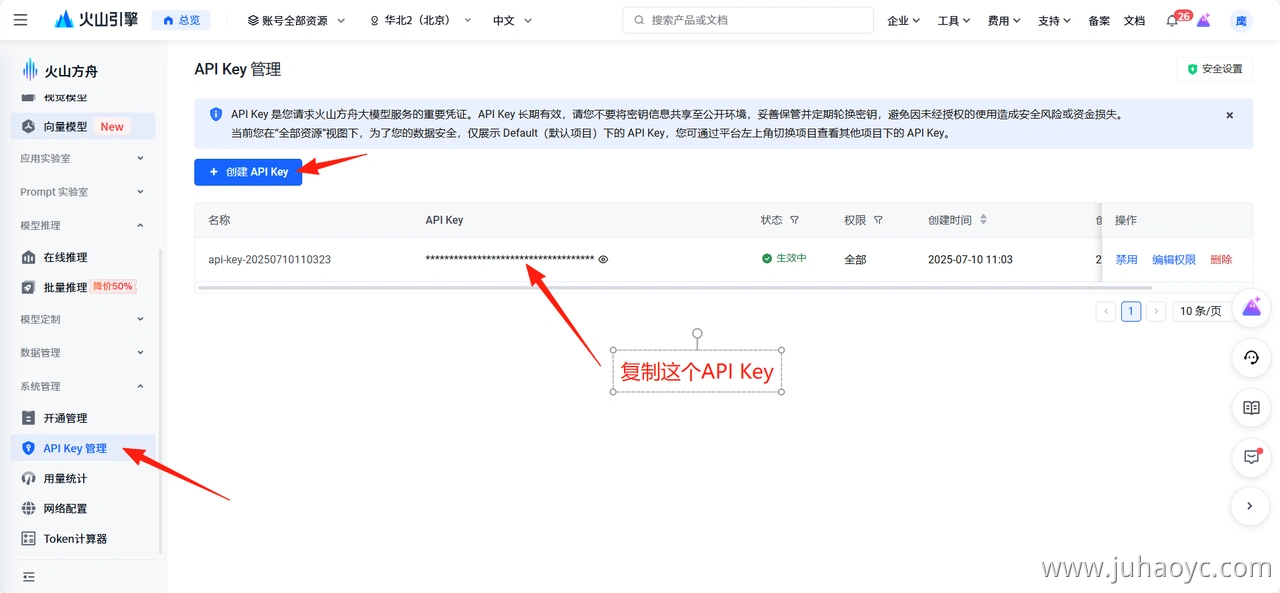Click 编辑权限 for the API key row

coord(1174,259)
